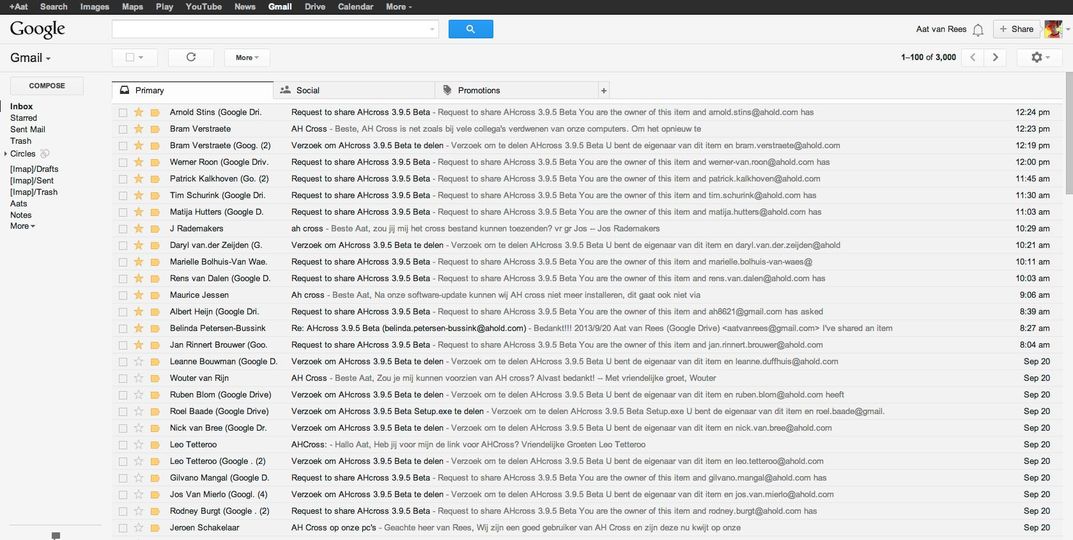The height and width of the screenshot is (540, 1073).
Task: Star the Wouter van Rijn message
Action: (138, 378)
